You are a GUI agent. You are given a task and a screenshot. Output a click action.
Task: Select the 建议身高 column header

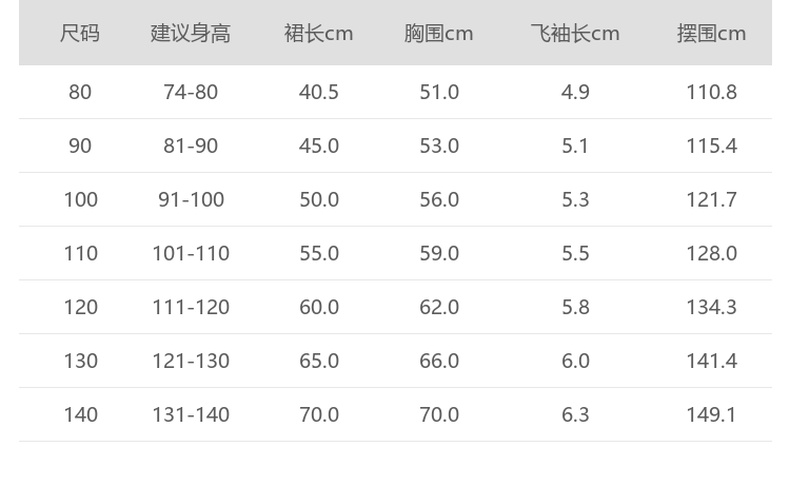tap(190, 34)
